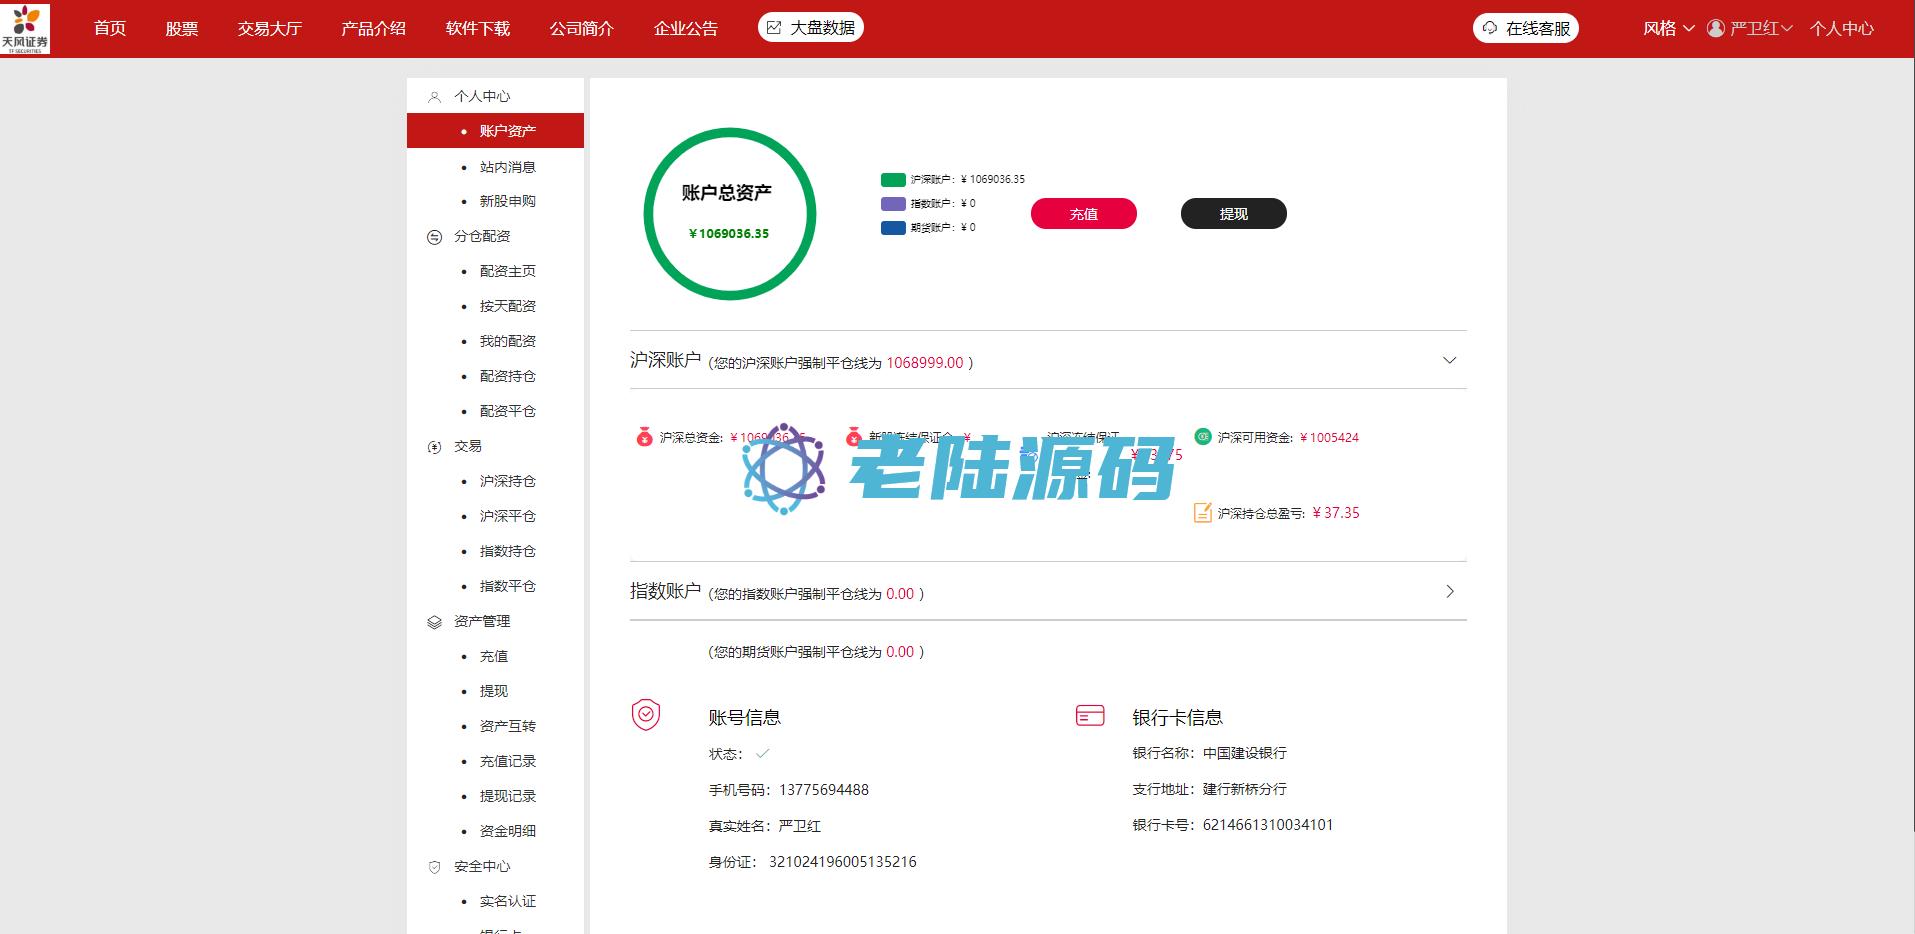1915x934 pixels.
Task: Select 沪深持仓 in the sidebar
Action: coord(507,481)
